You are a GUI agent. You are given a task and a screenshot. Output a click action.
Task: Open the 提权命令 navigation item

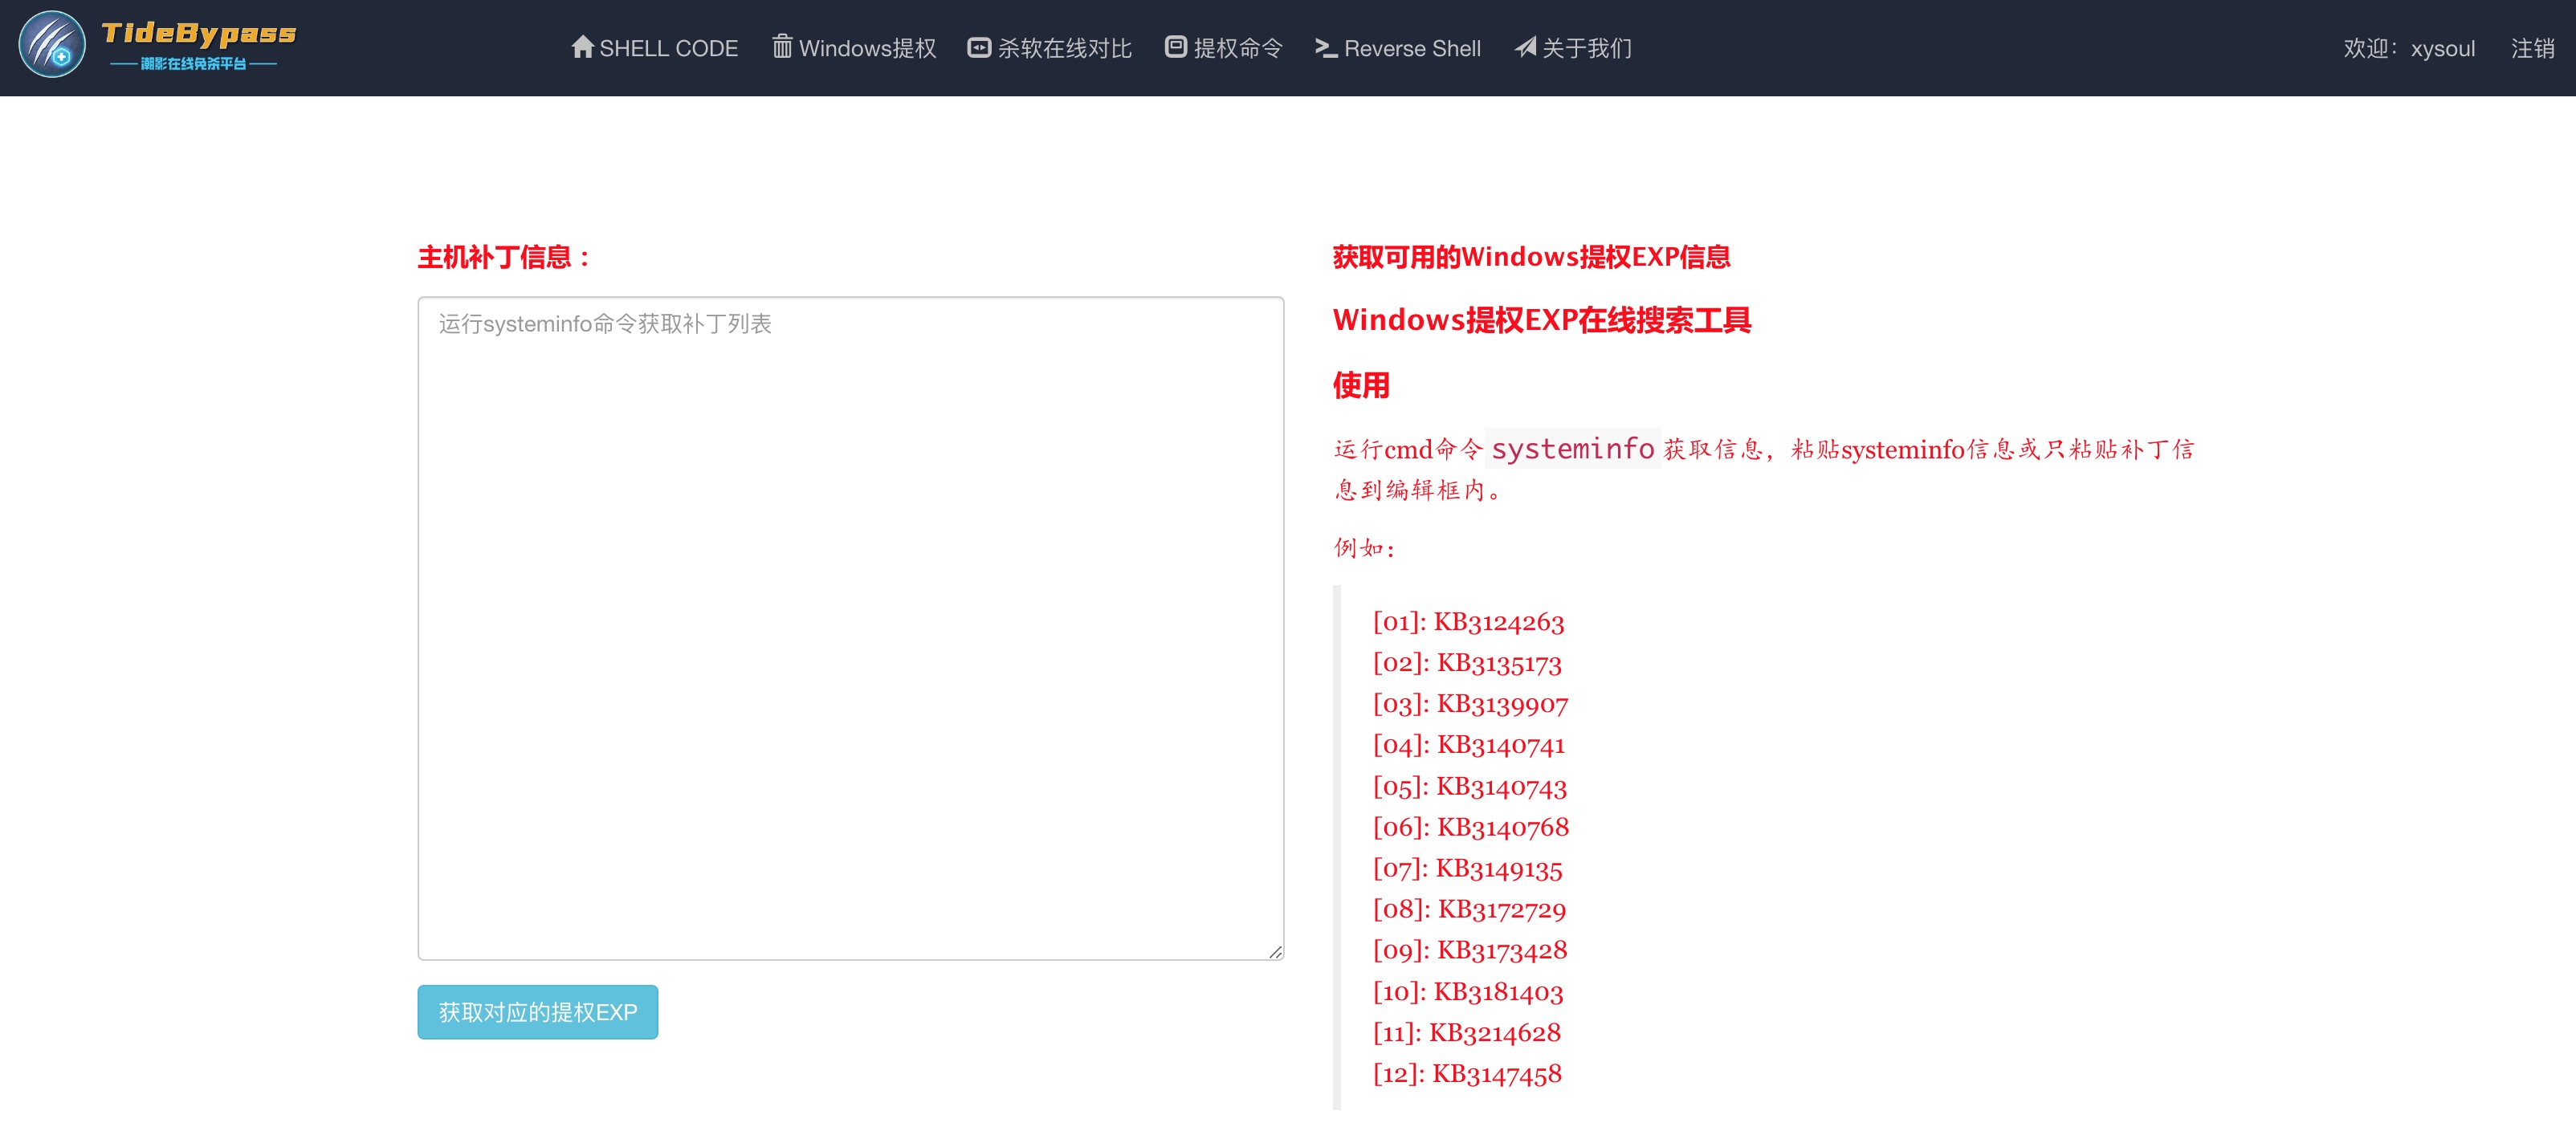pyautogui.click(x=1237, y=48)
